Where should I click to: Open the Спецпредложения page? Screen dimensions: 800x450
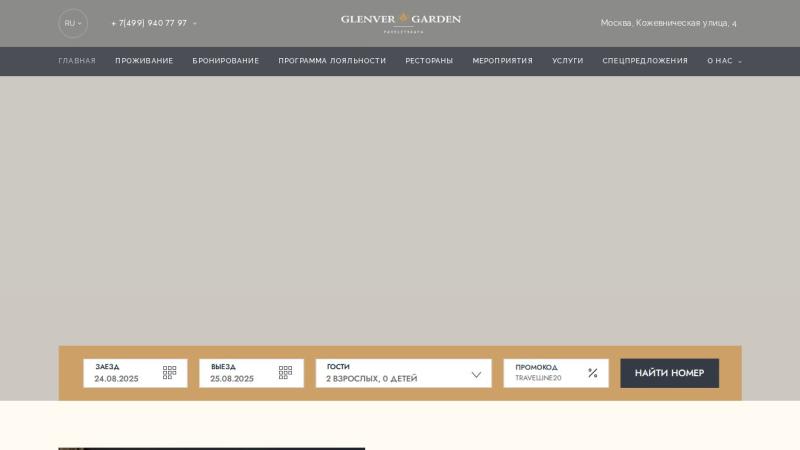point(645,61)
